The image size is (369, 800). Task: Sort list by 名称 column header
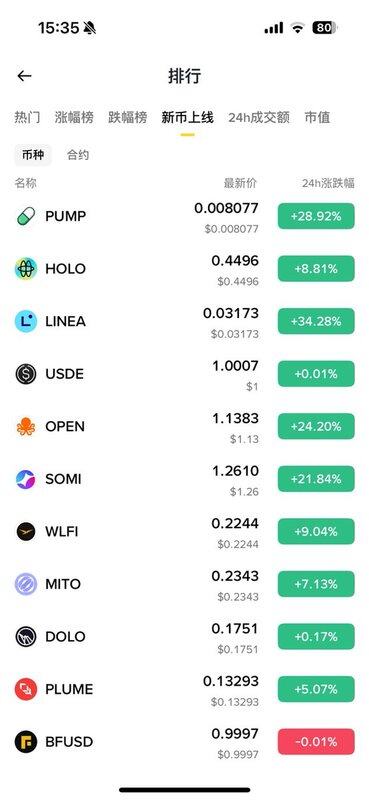(x=26, y=183)
